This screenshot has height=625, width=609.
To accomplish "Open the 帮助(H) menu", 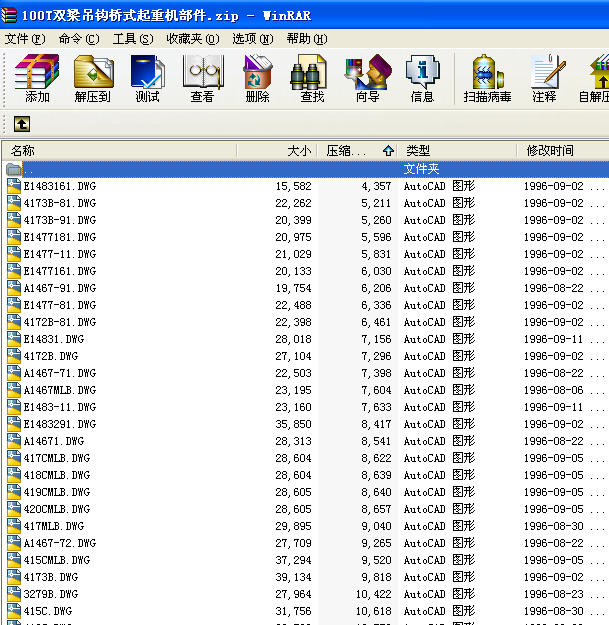I will (307, 39).
